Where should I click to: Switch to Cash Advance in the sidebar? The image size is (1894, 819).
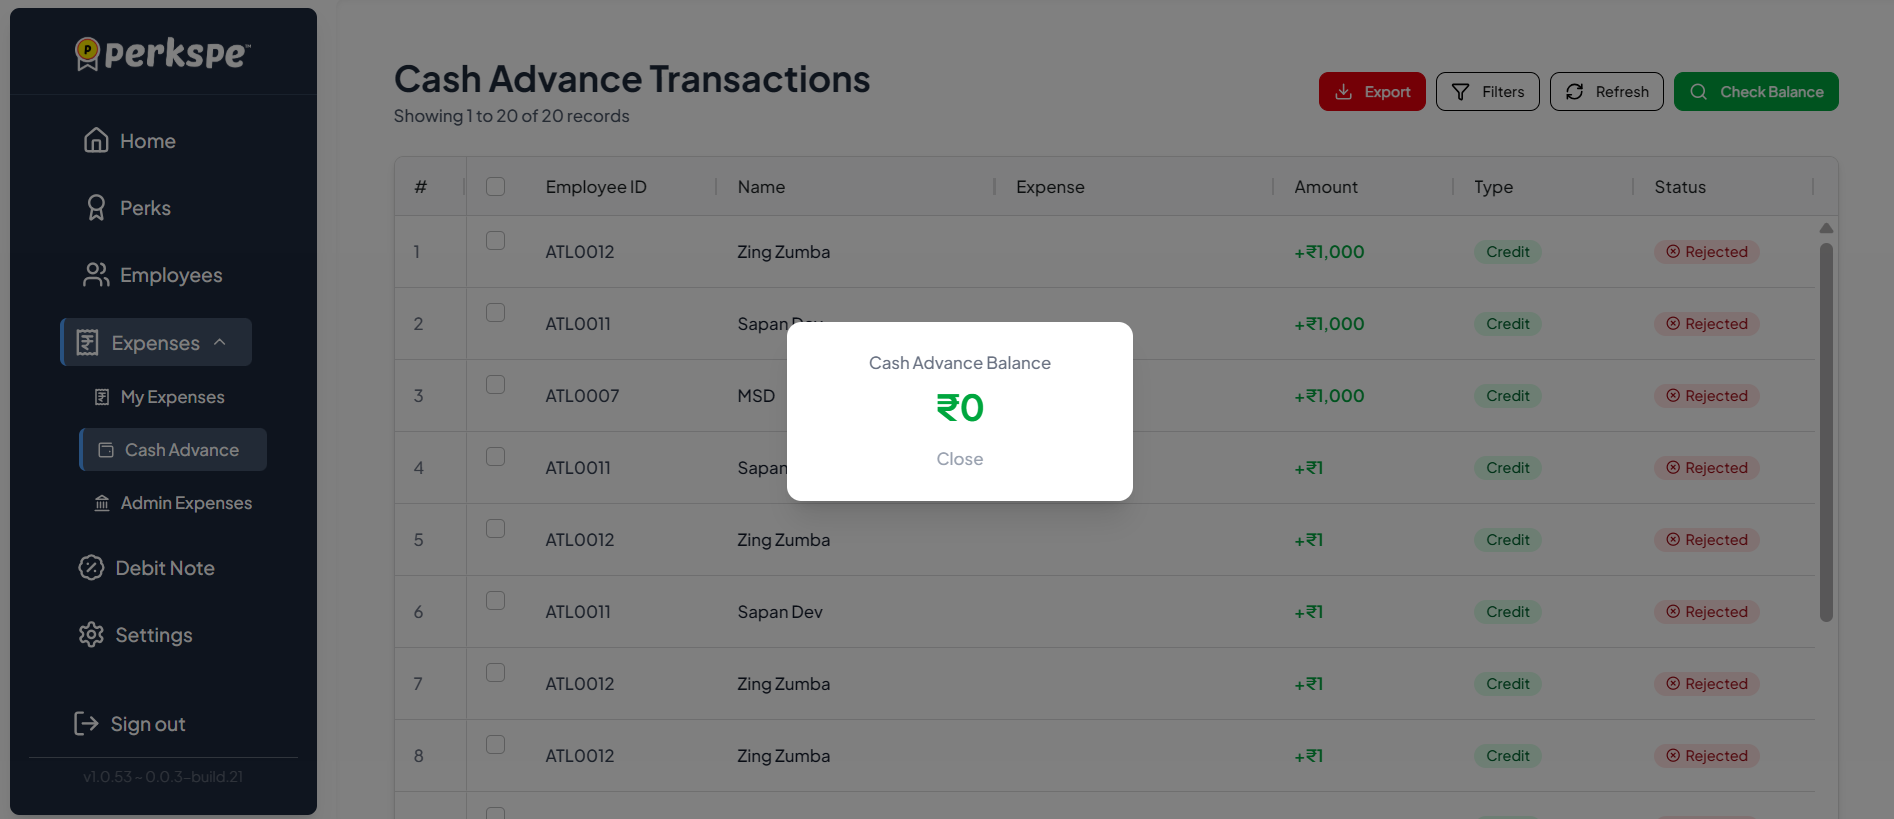coord(172,449)
